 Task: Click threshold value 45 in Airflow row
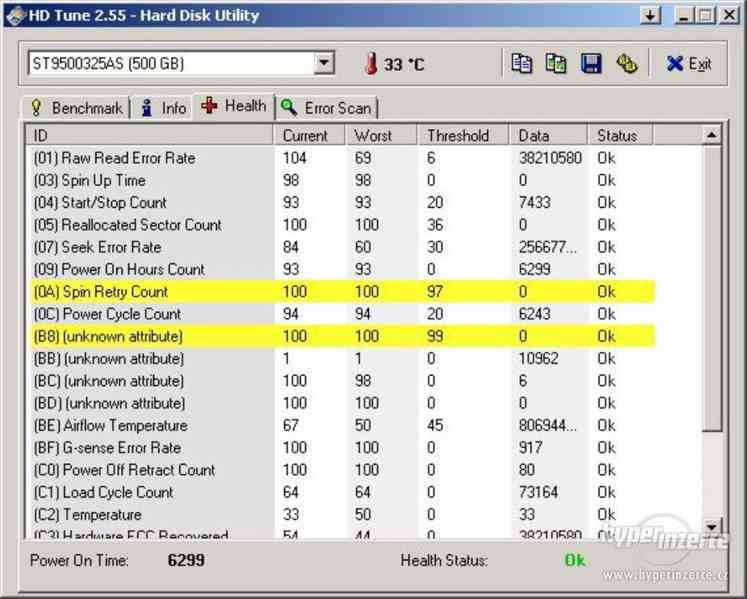pyautogui.click(x=435, y=425)
